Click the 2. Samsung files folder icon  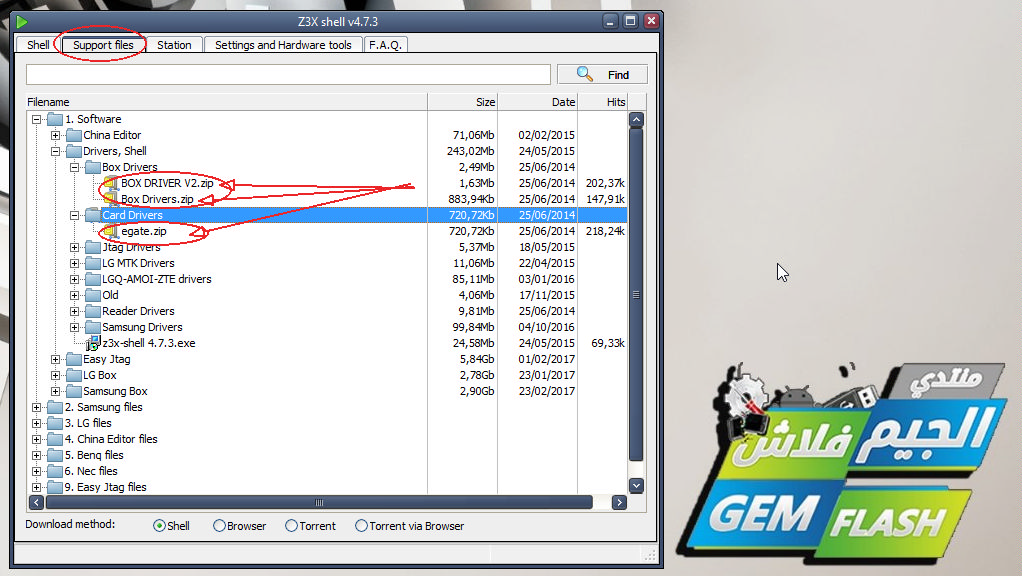click(55, 407)
